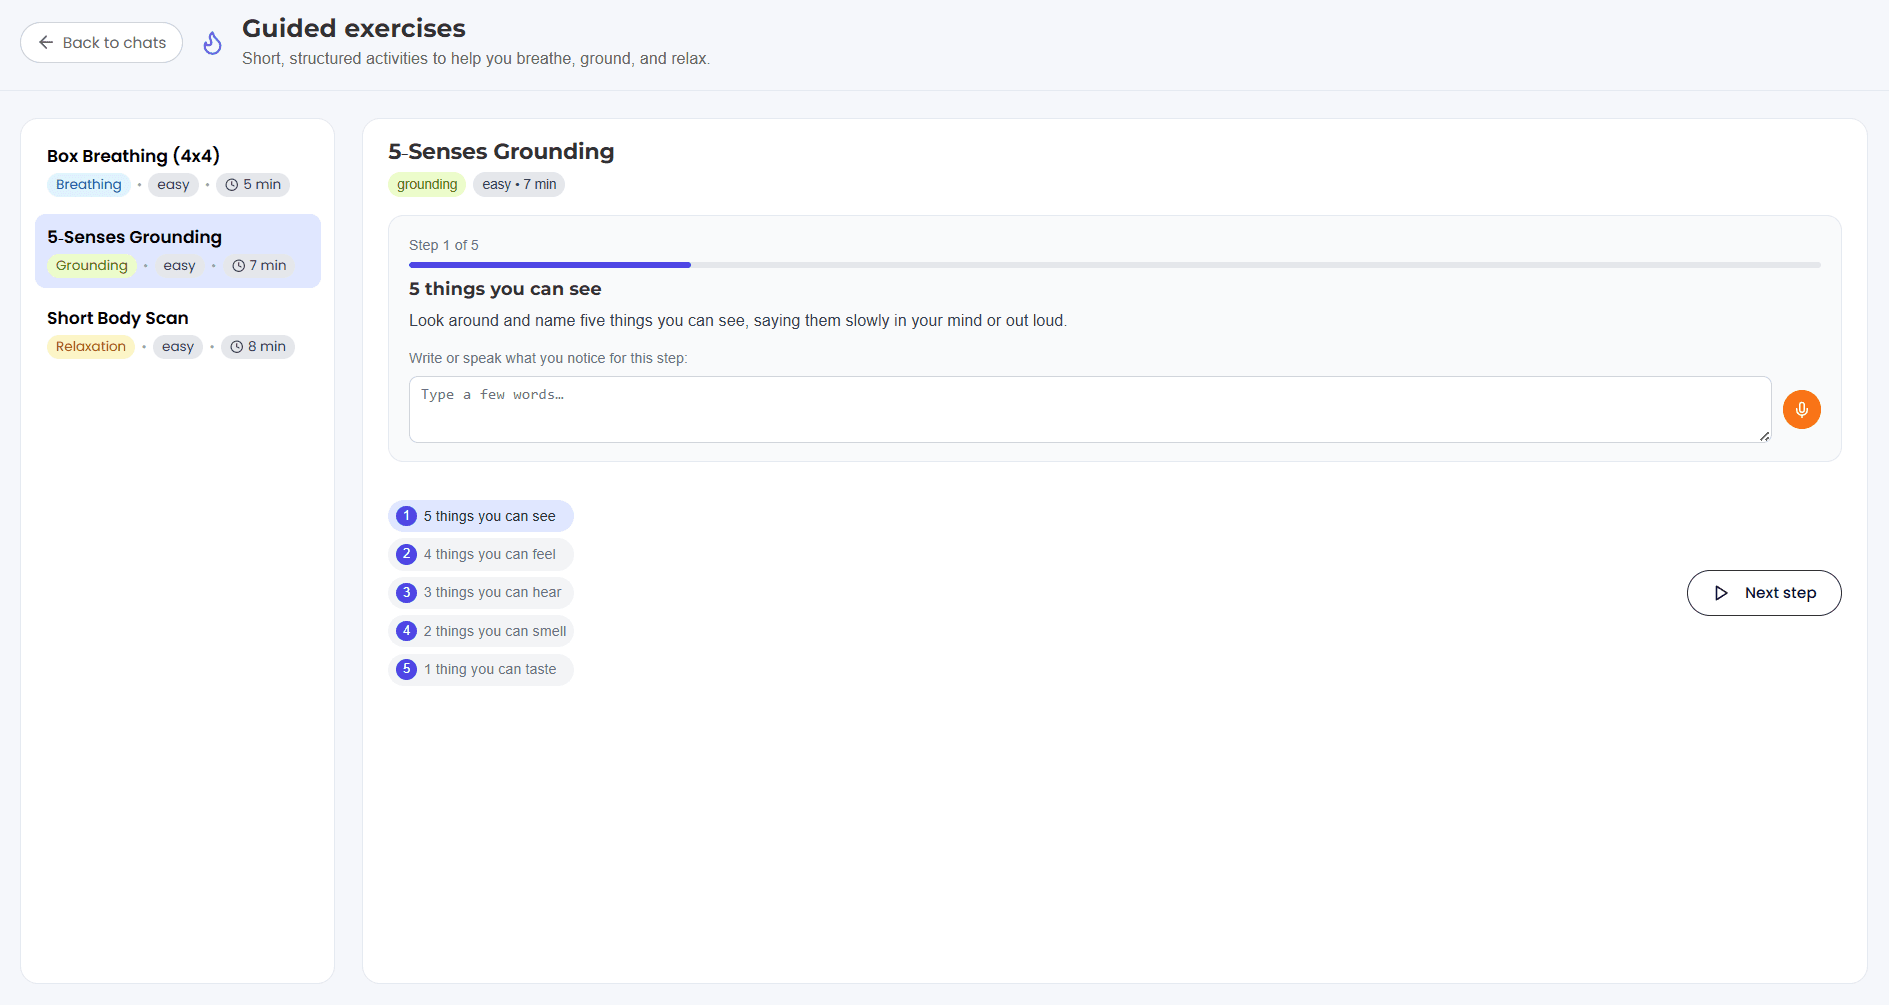Select the 5-Senses Grounding exercise in sidebar
Viewport: 1889px width, 1005px height.
coord(134,237)
